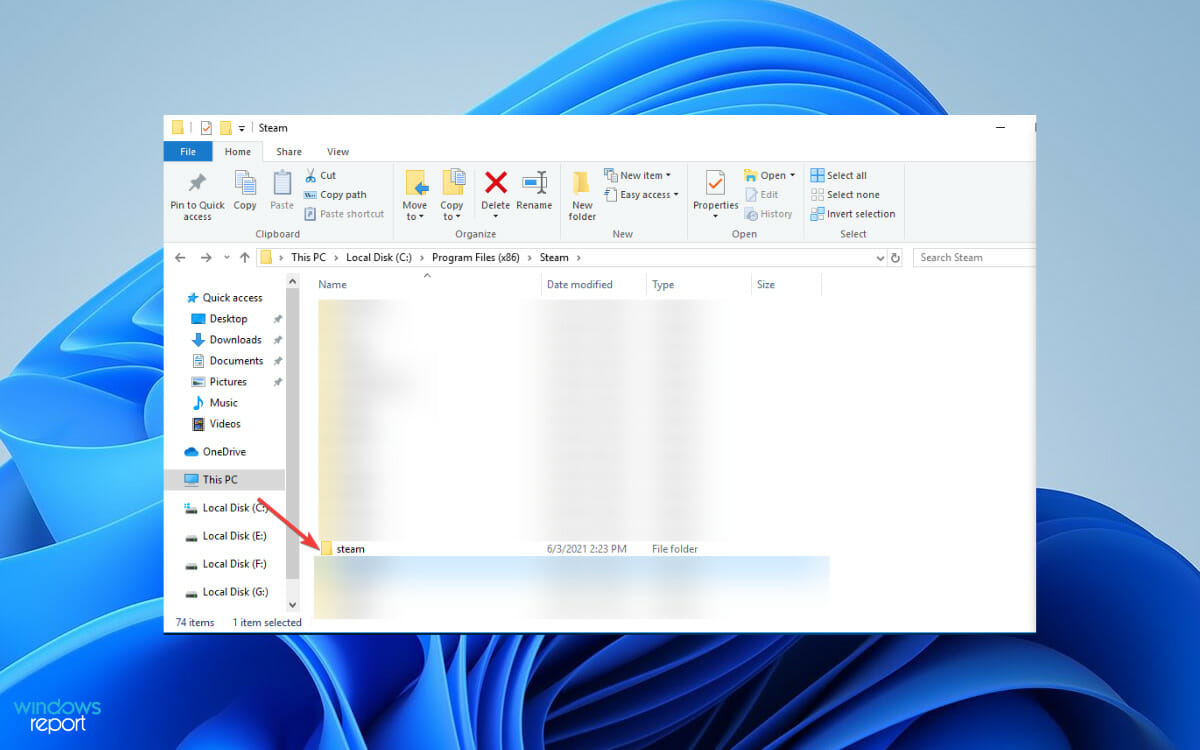Click Edit in the Open group
This screenshot has width=1200, height=750.
(762, 195)
